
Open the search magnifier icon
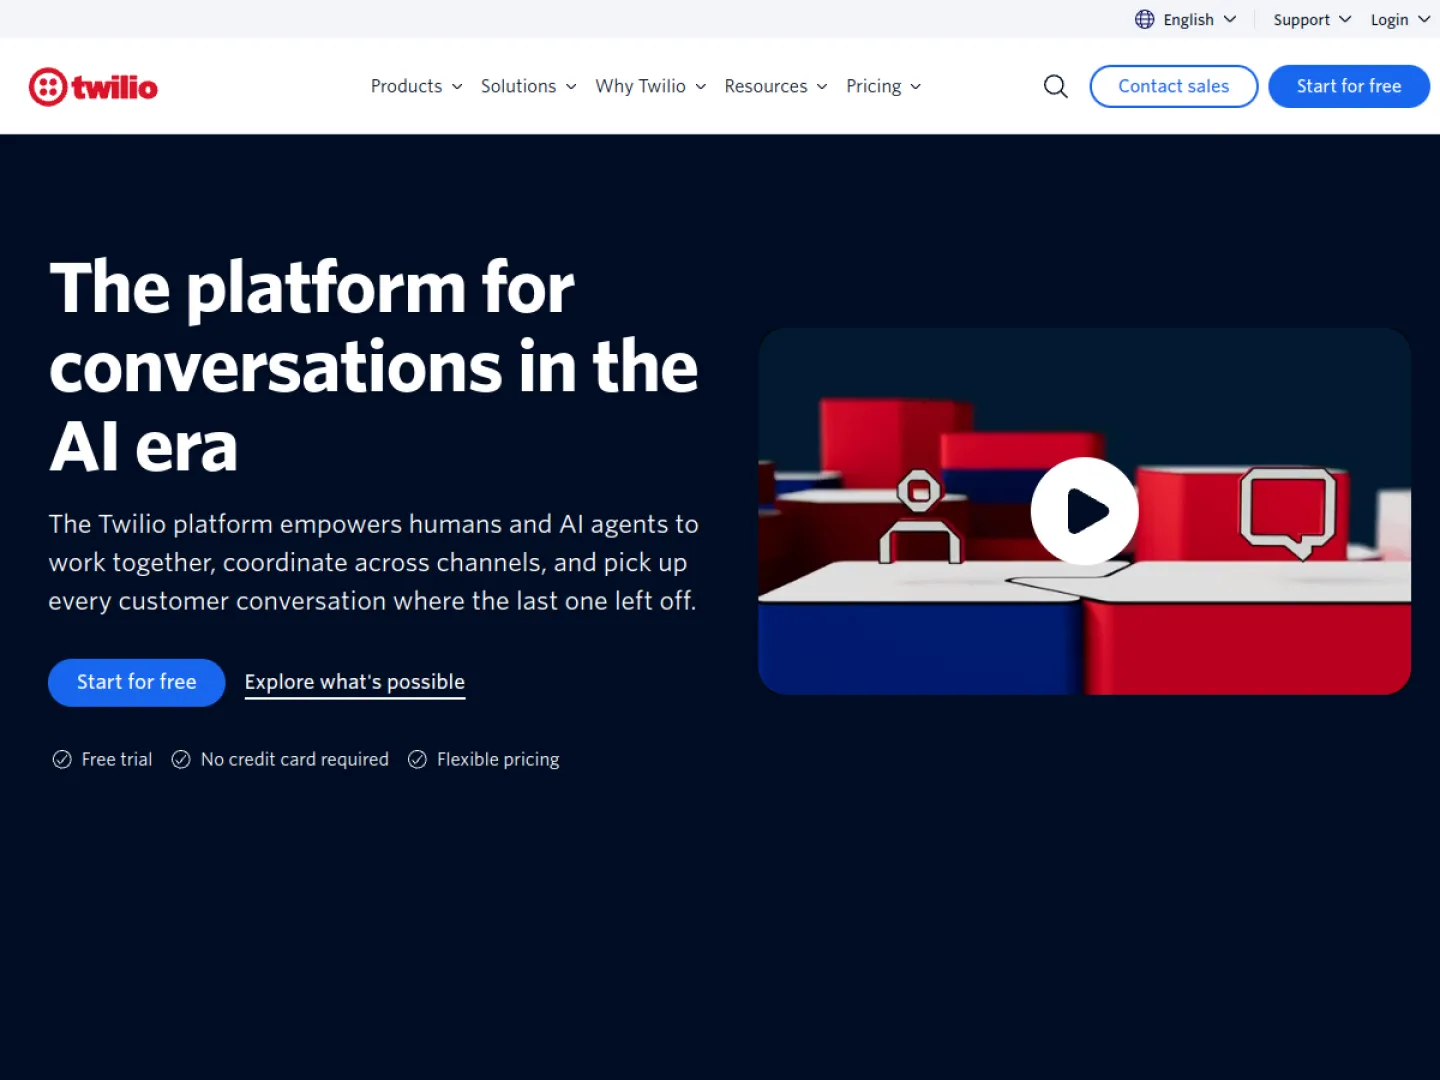(x=1055, y=87)
